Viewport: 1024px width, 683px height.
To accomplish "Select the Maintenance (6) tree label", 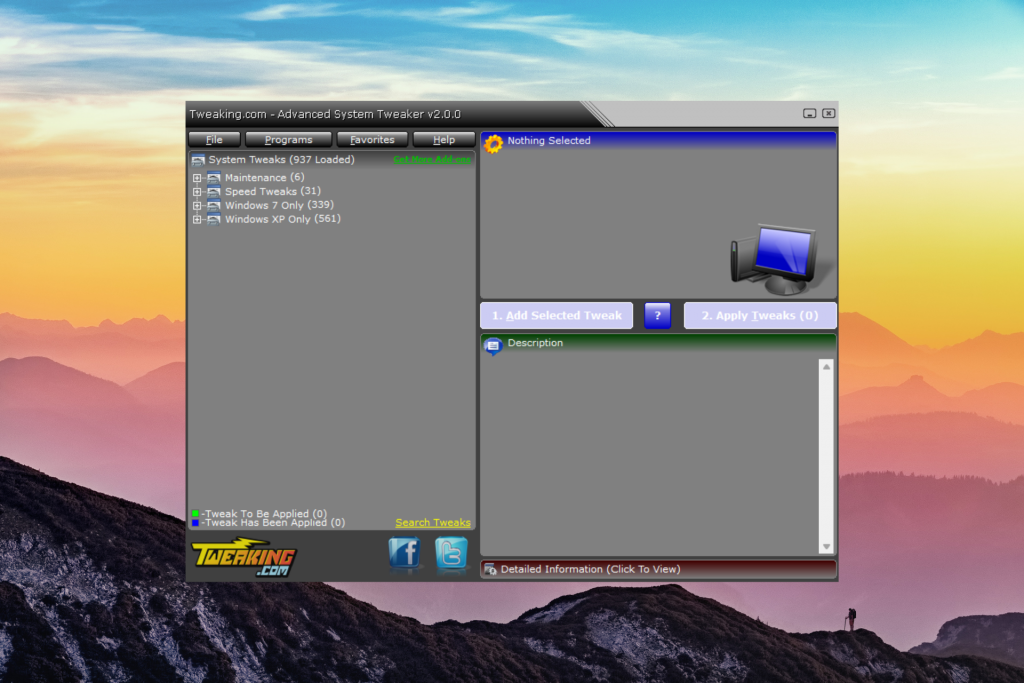I will tap(264, 178).
